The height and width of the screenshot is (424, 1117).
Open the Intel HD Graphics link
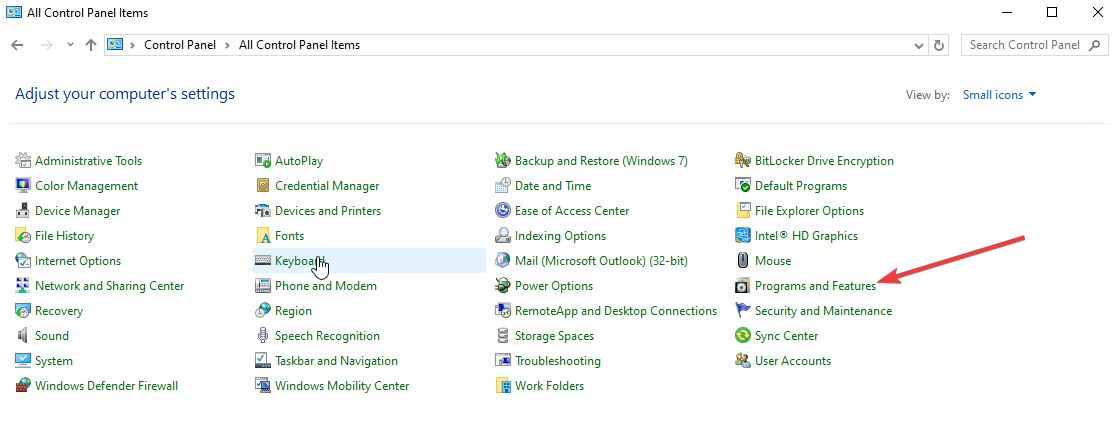(806, 236)
